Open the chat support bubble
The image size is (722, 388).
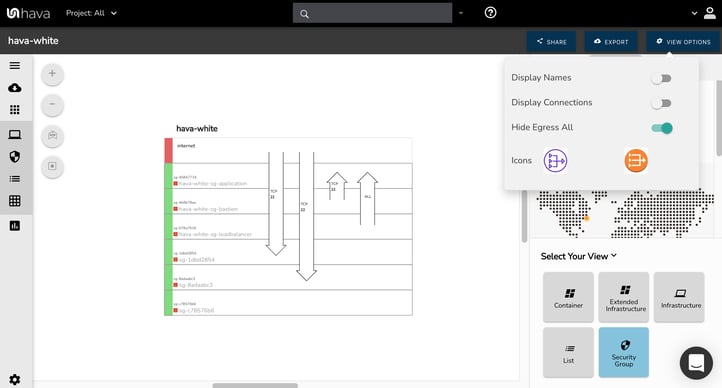[x=696, y=363]
